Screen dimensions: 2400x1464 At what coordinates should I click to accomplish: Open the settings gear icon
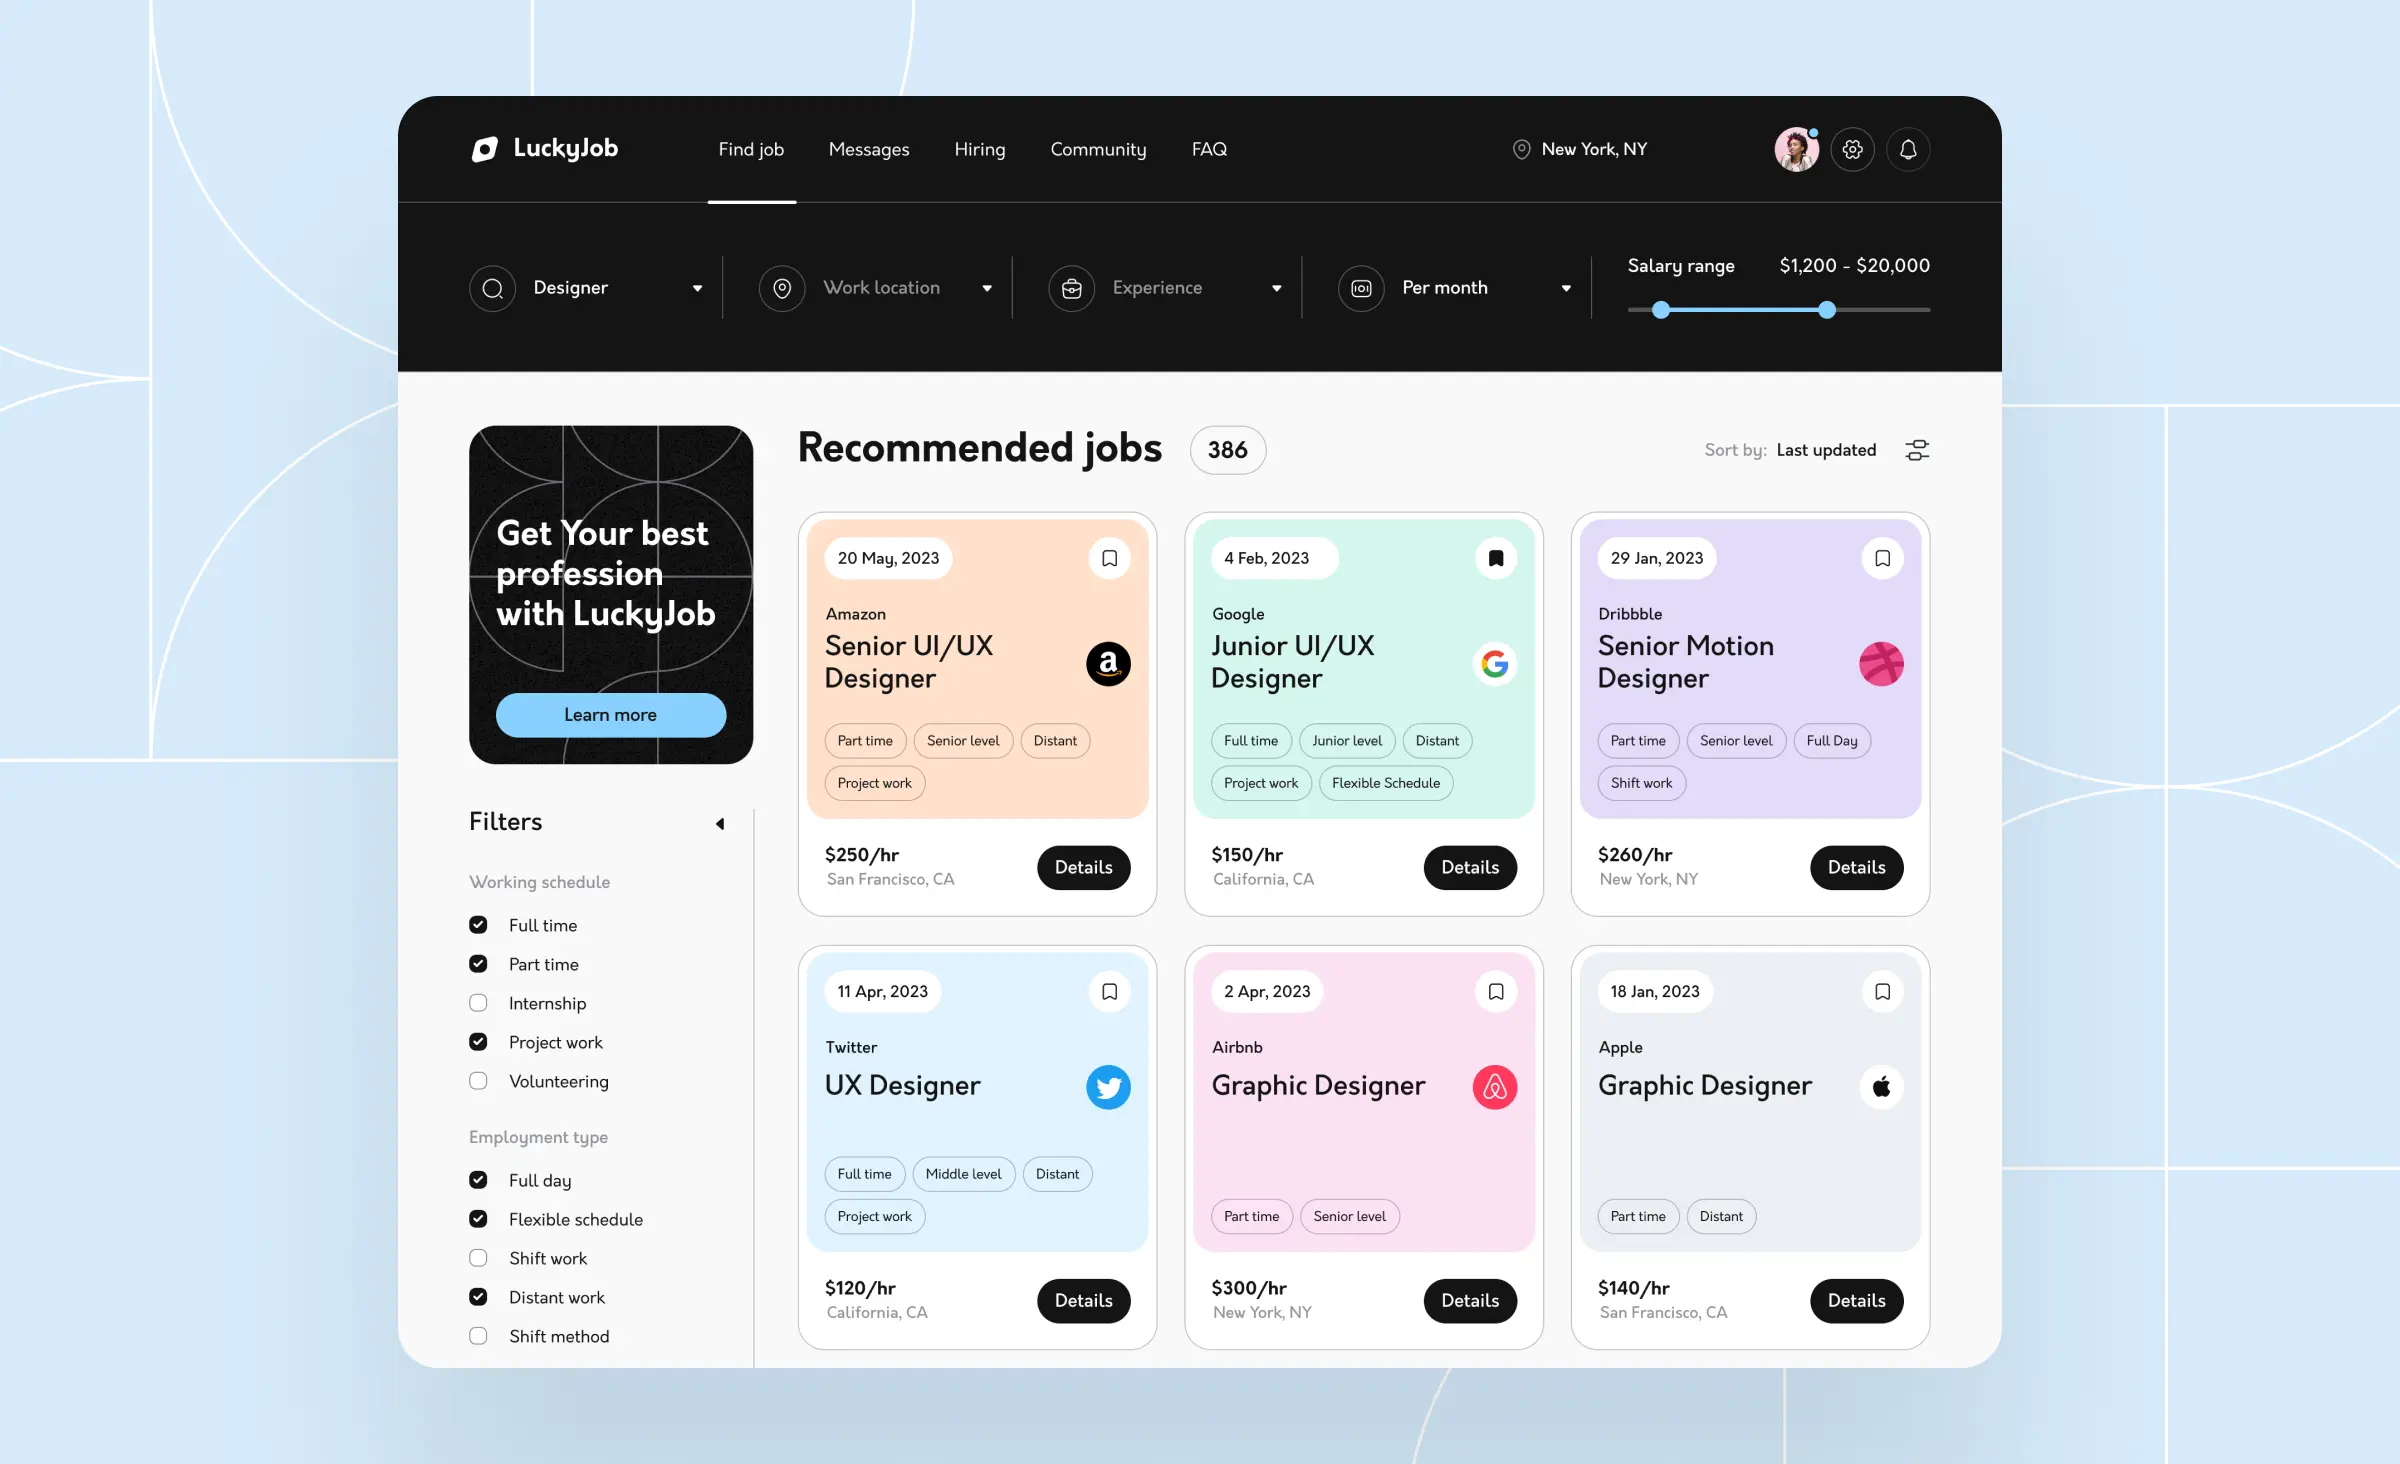(1852, 149)
